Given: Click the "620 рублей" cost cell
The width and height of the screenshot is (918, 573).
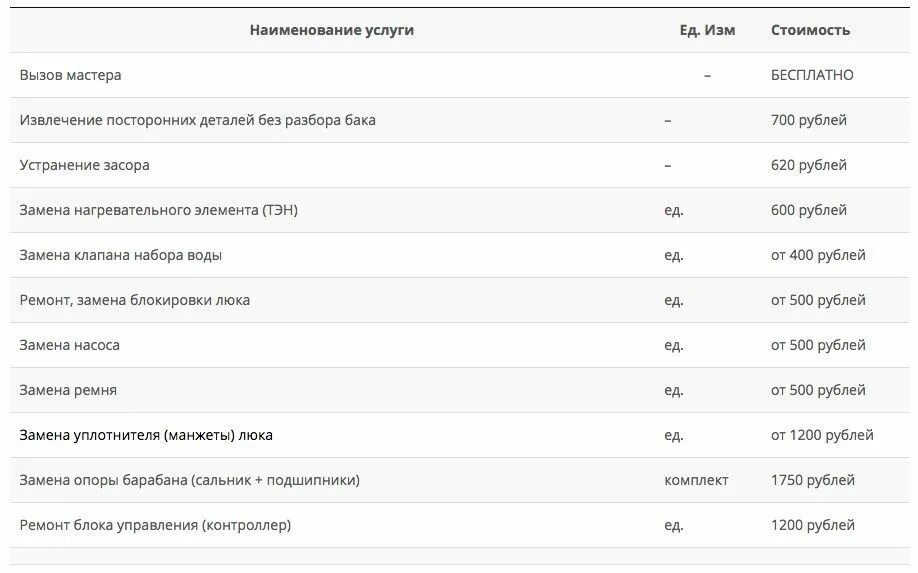Looking at the screenshot, I should (809, 165).
